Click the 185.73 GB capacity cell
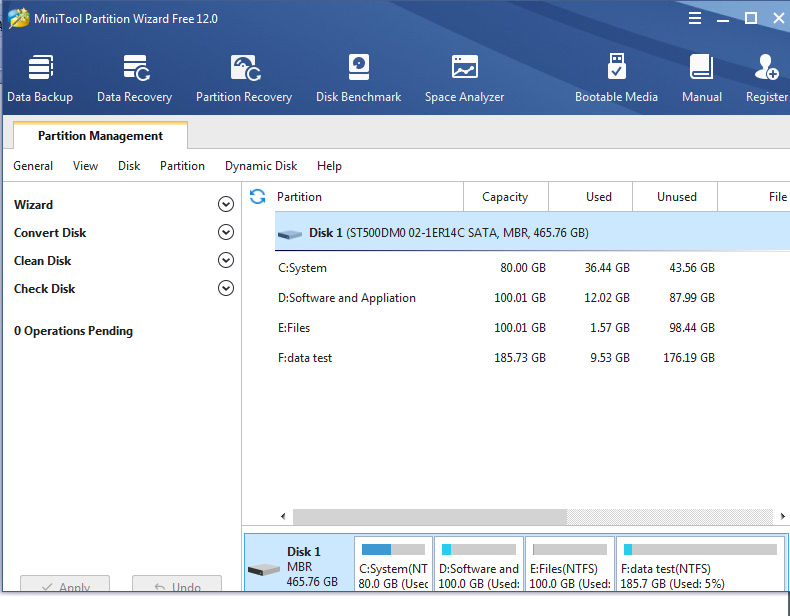The width and height of the screenshot is (790, 616). (x=519, y=358)
